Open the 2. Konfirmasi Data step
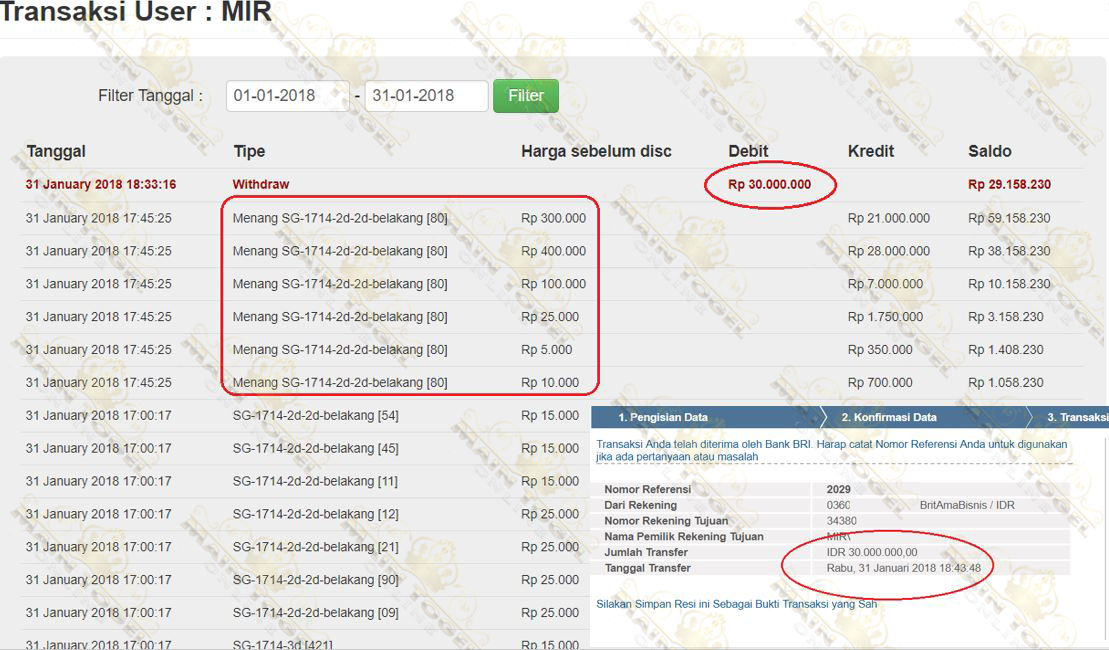 (888, 417)
